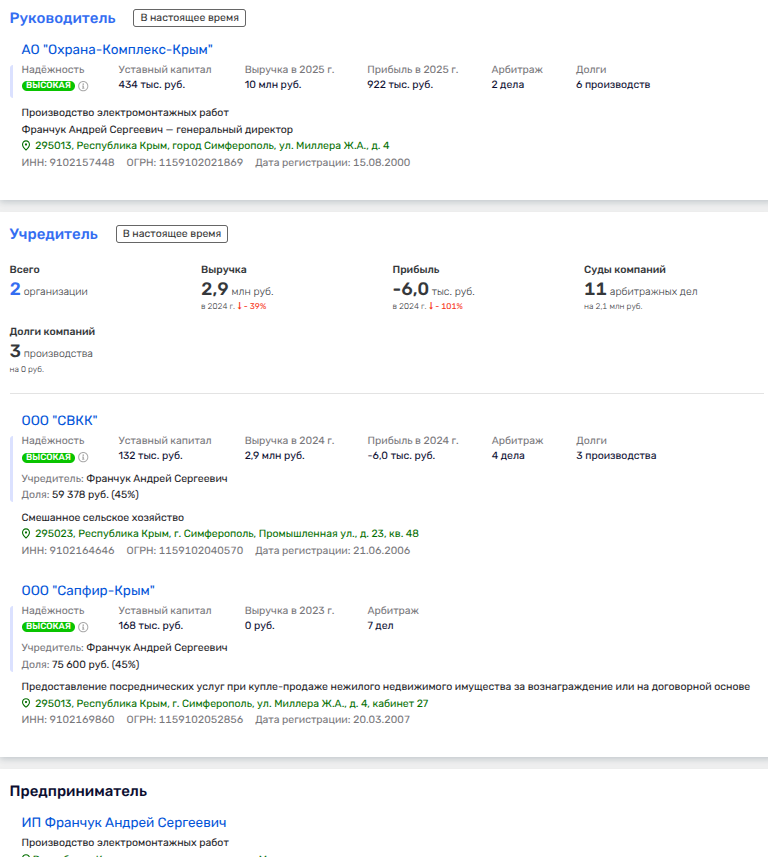Click "В настоящее время" button next to Учредитель

[172, 234]
